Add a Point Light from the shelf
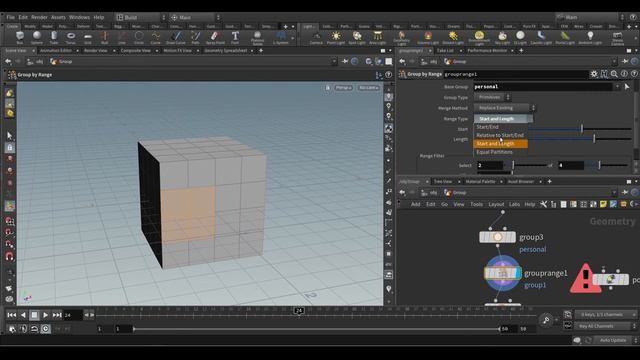Viewport: 640px width, 360px height. tap(336, 38)
